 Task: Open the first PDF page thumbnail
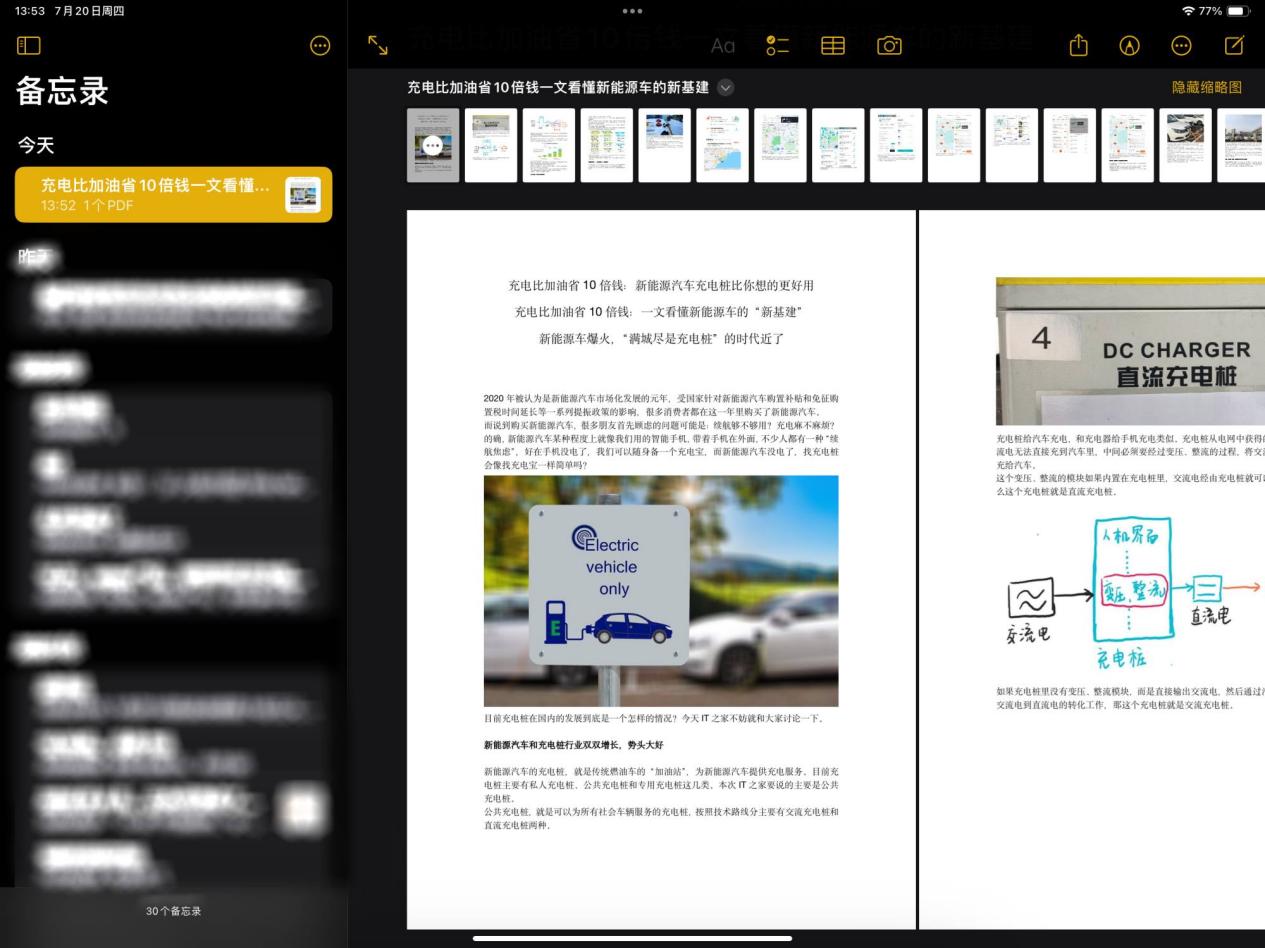pos(432,144)
